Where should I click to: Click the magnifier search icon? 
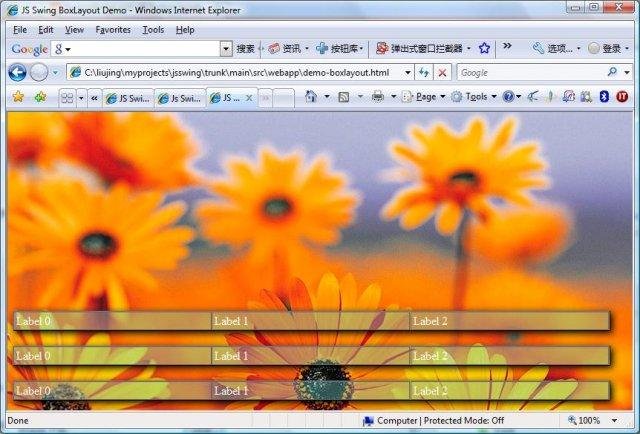(x=612, y=72)
